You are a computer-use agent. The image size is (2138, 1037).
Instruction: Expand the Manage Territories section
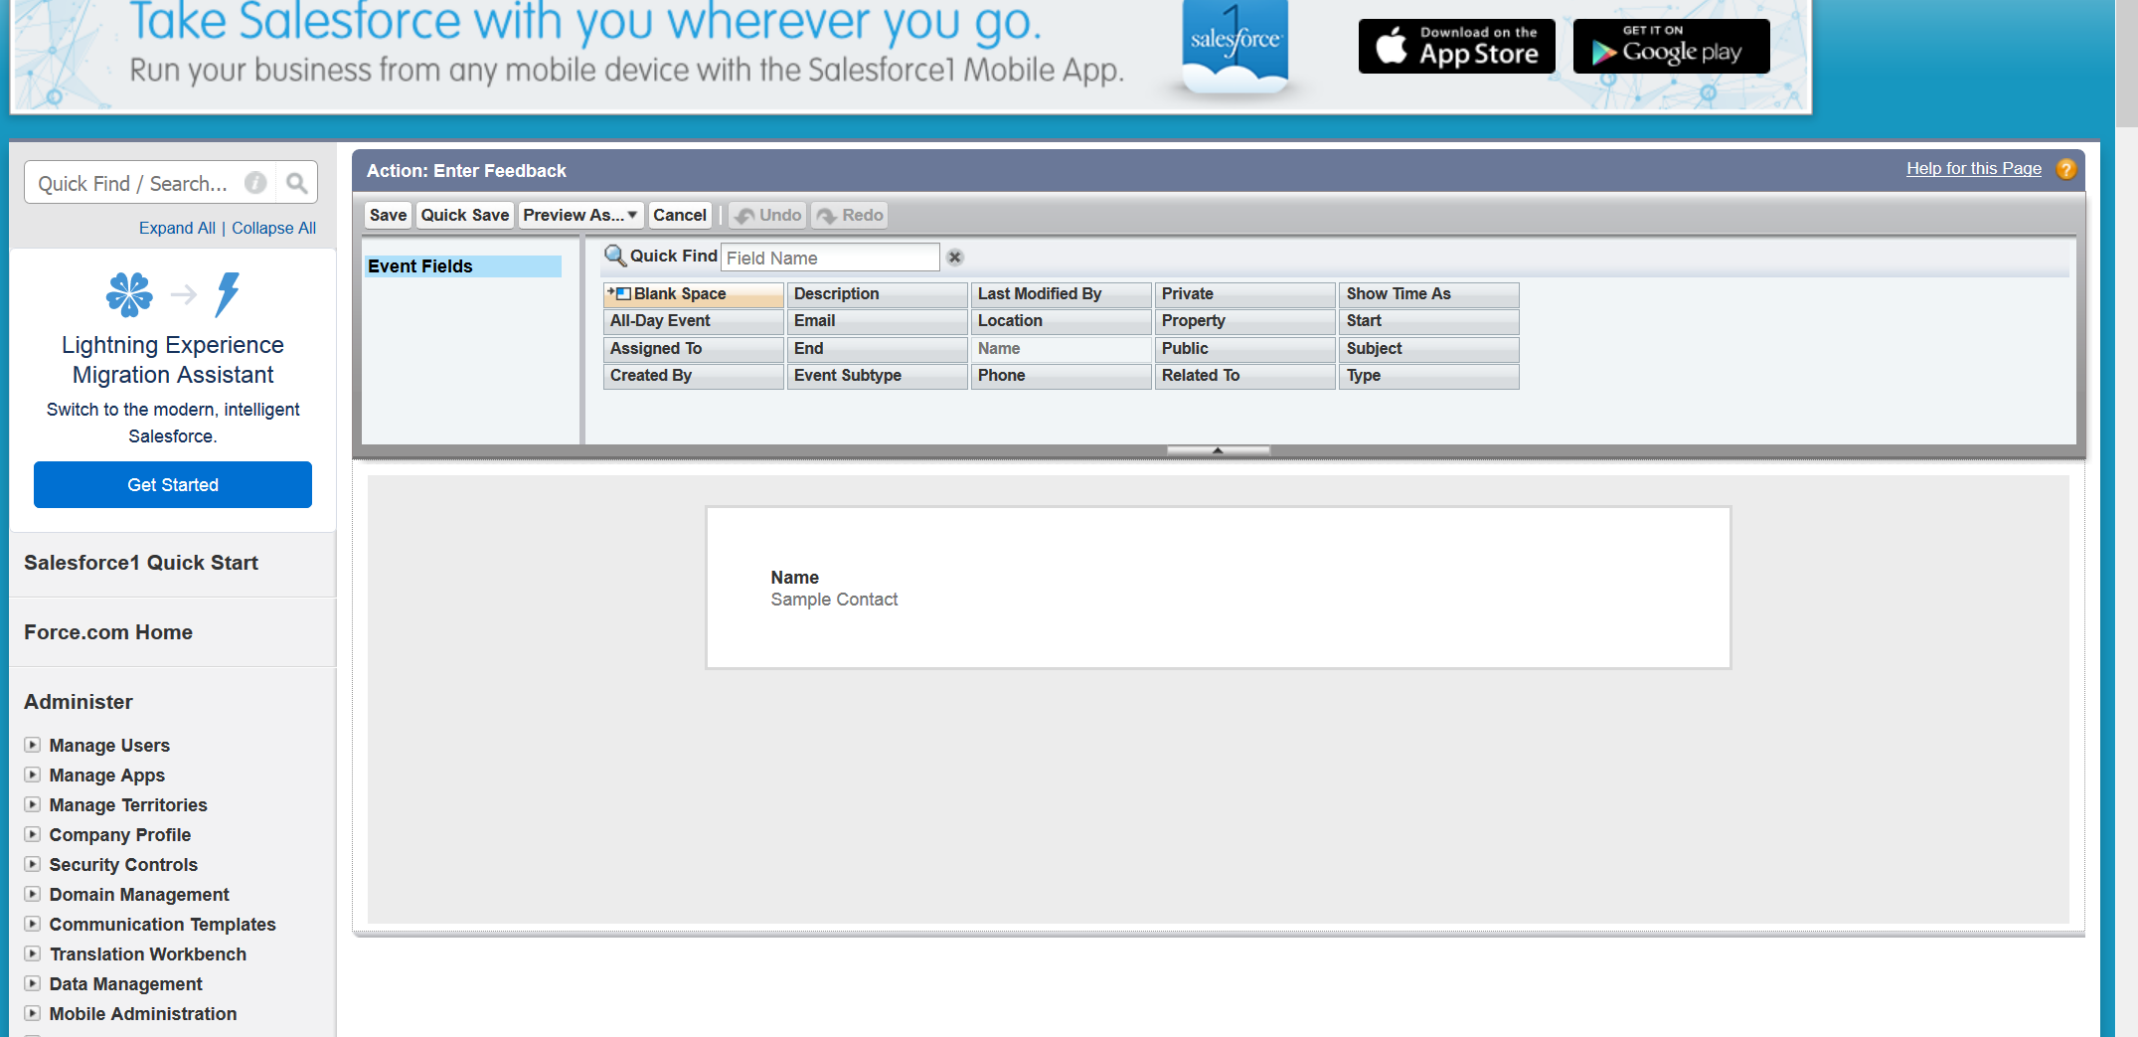point(33,805)
